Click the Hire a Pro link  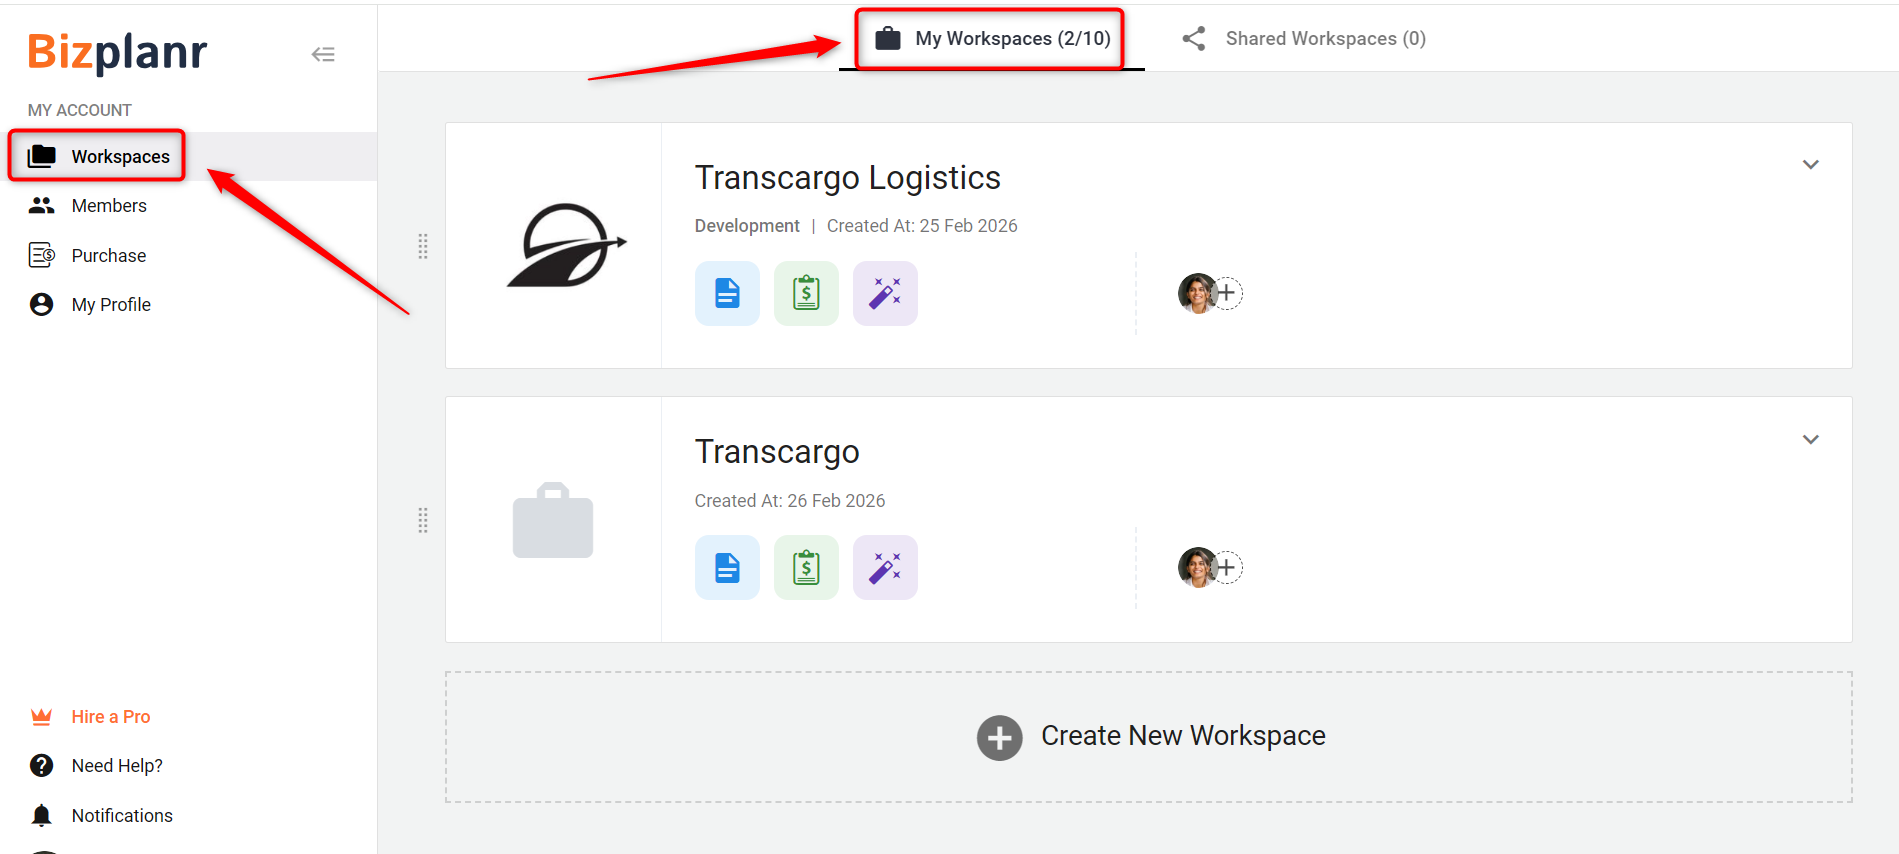coord(111,716)
